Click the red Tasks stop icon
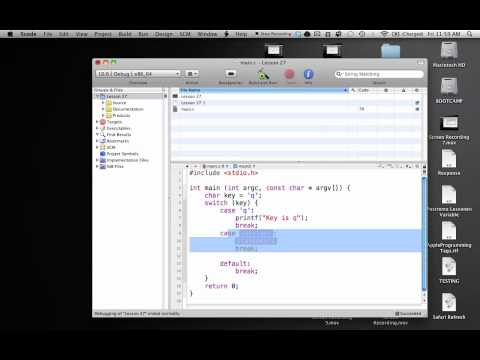The image size is (480, 360). point(289,74)
